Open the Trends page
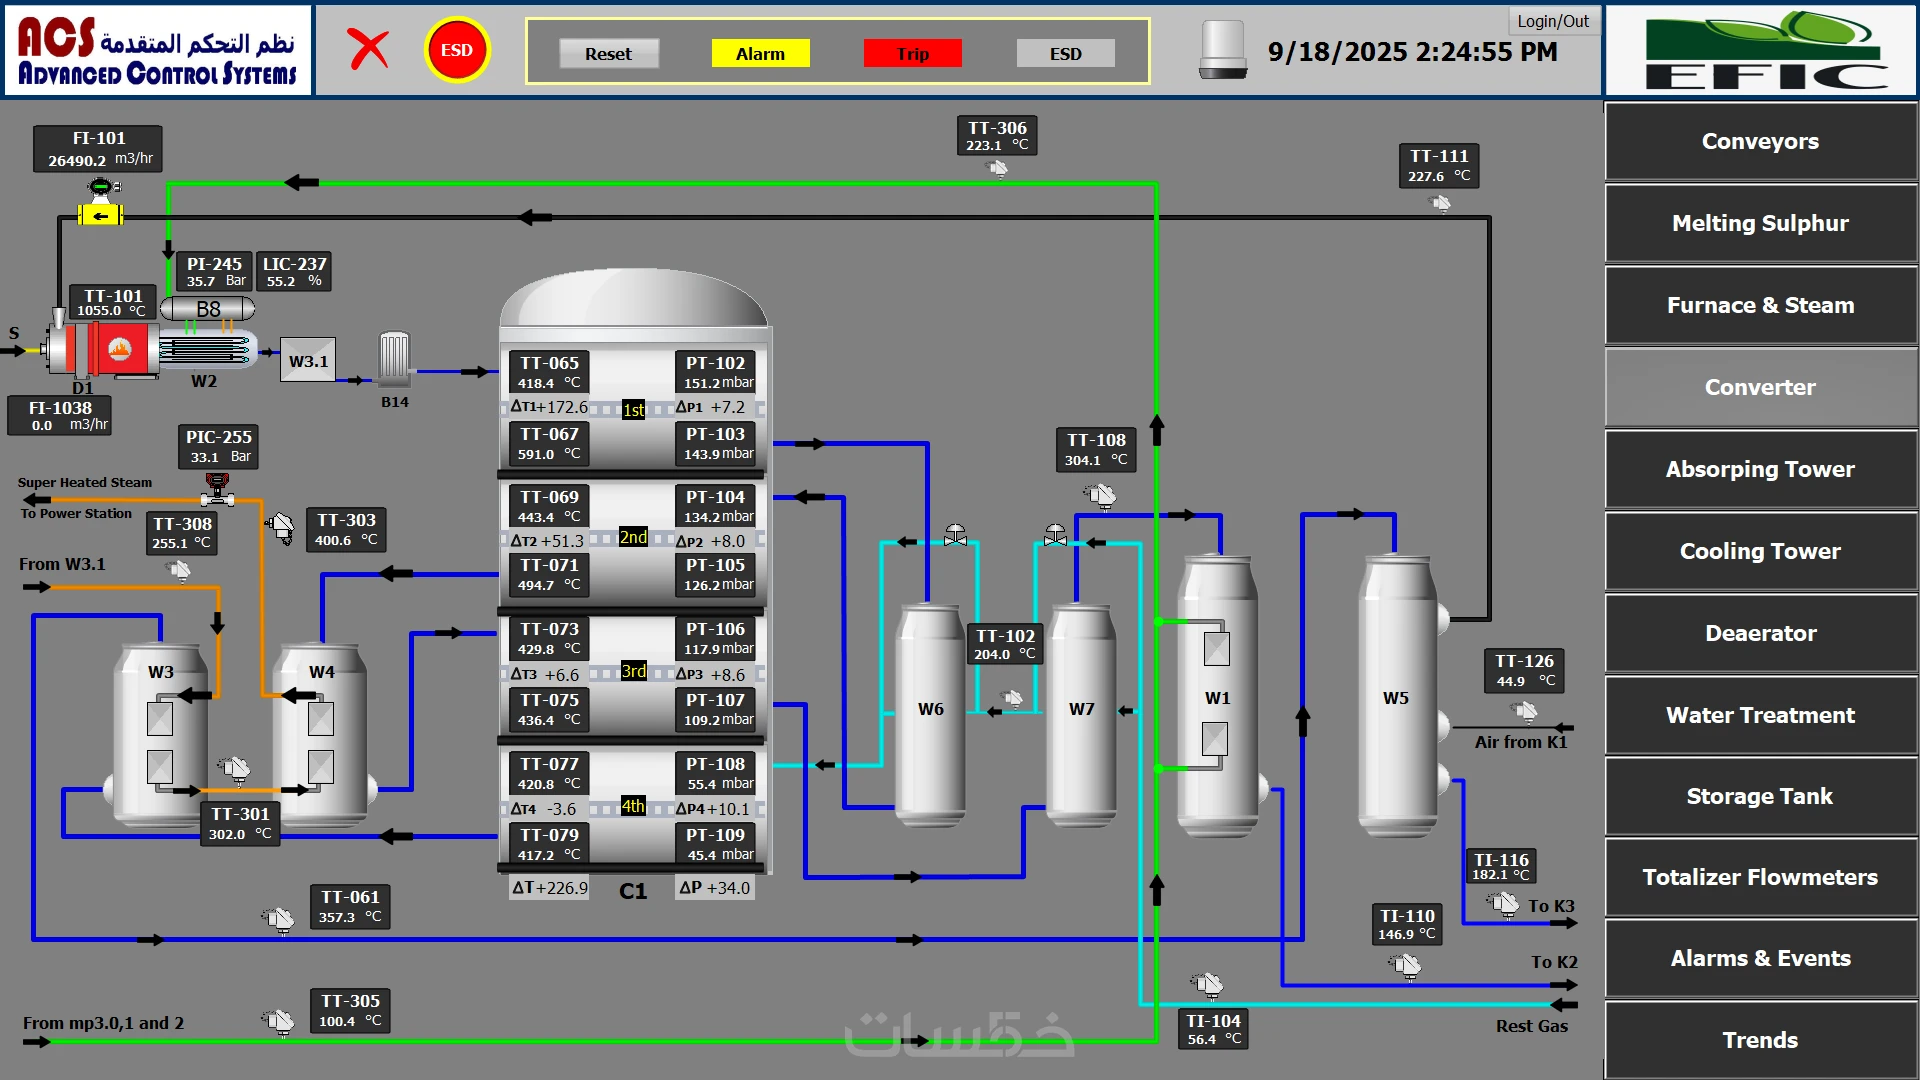 click(x=1760, y=1040)
